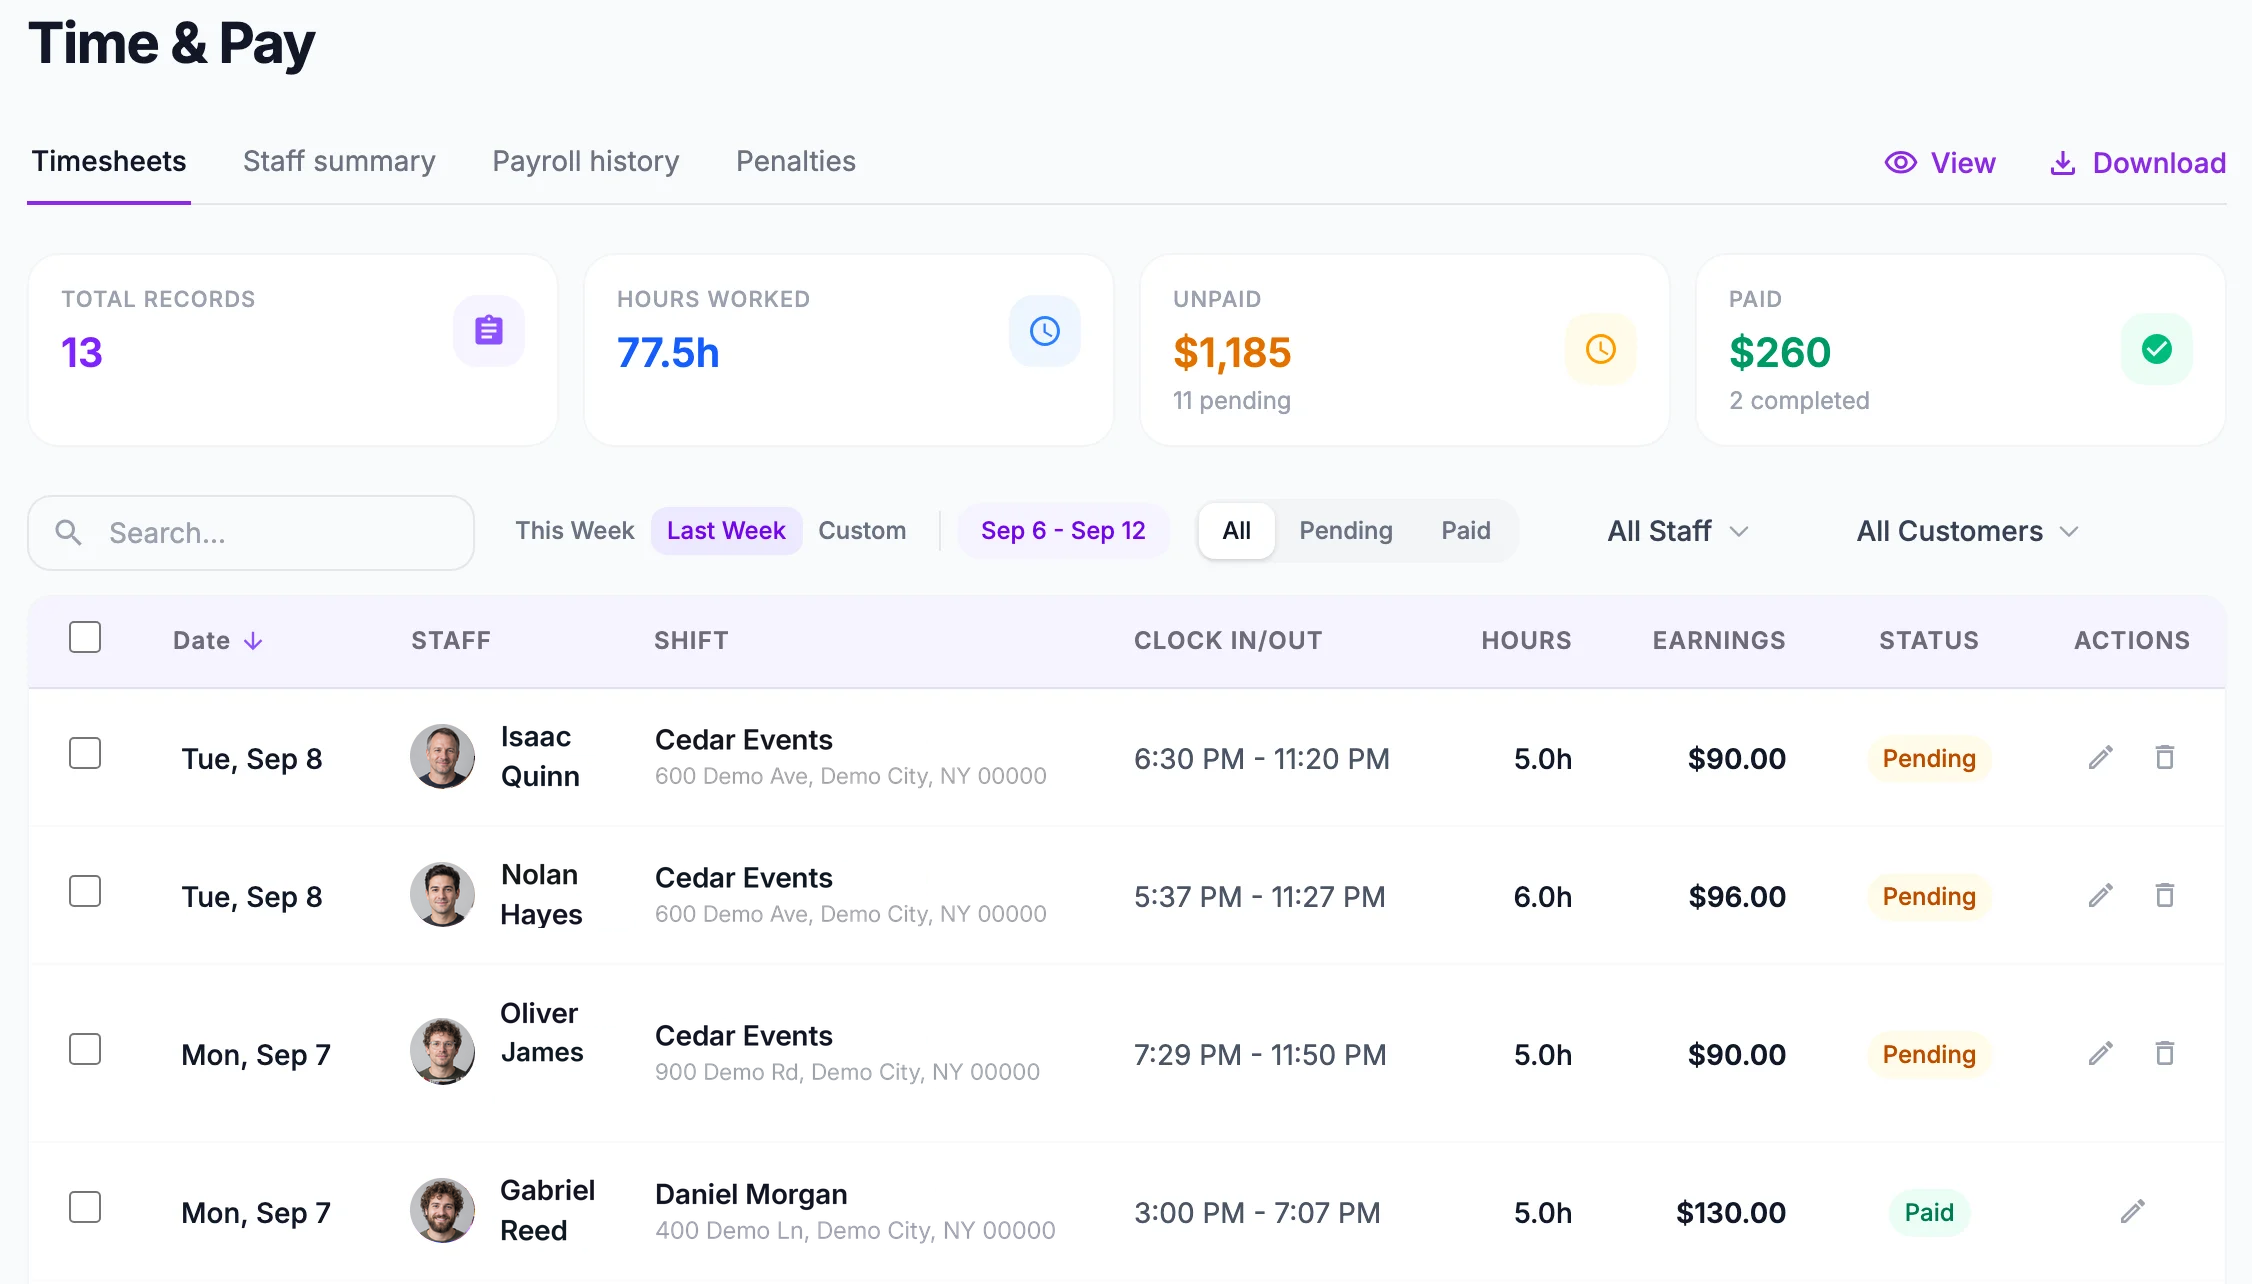Click Isaac Quinn's avatar photo

(442, 757)
